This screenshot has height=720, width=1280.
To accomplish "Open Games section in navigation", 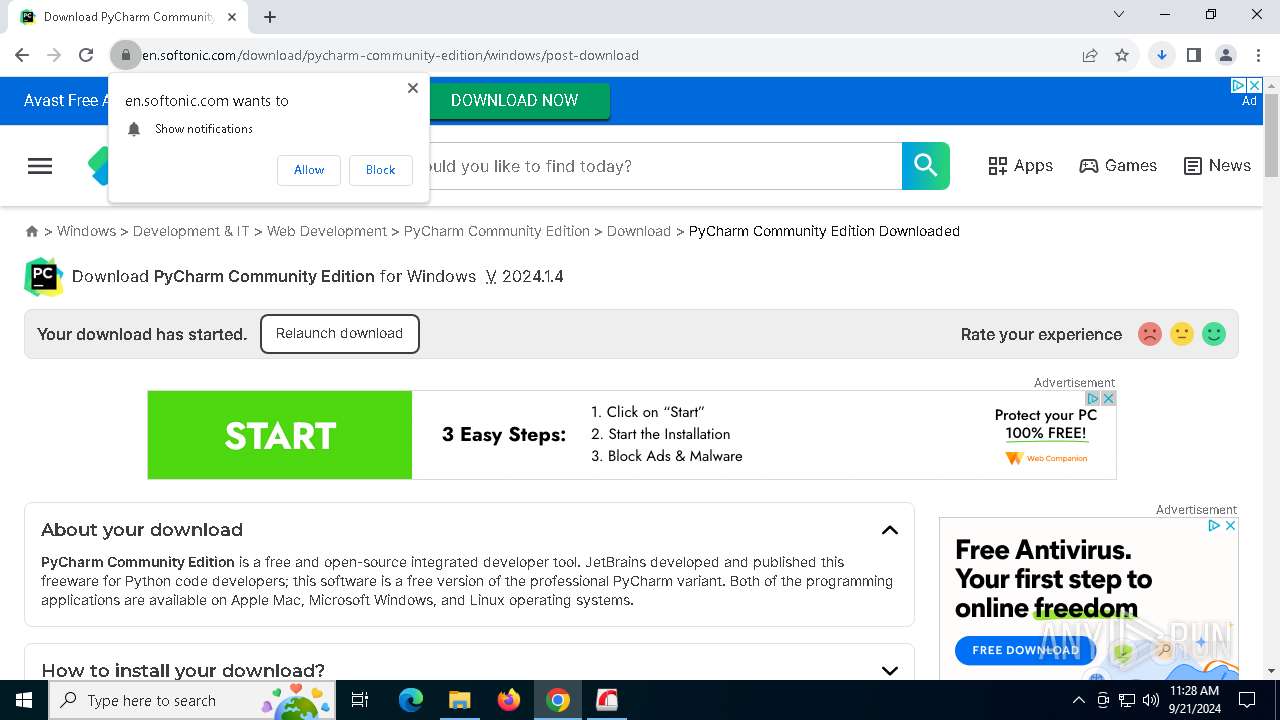I will 1118,166.
